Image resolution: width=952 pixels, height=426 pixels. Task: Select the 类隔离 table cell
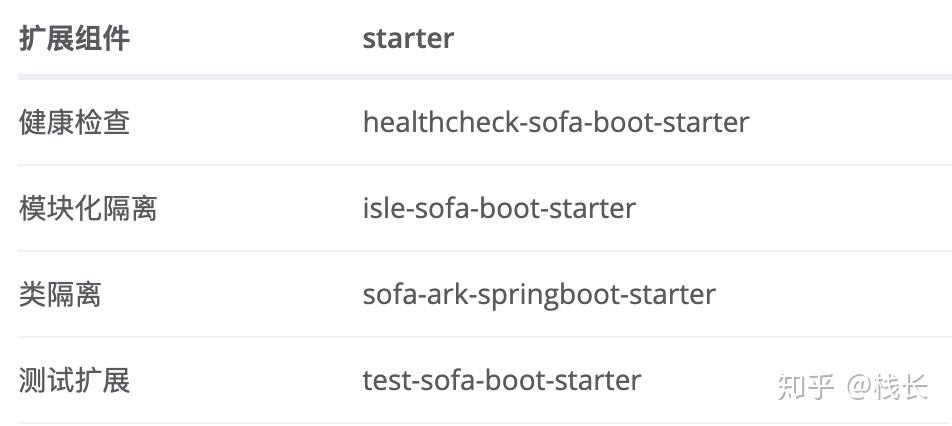pos(60,294)
